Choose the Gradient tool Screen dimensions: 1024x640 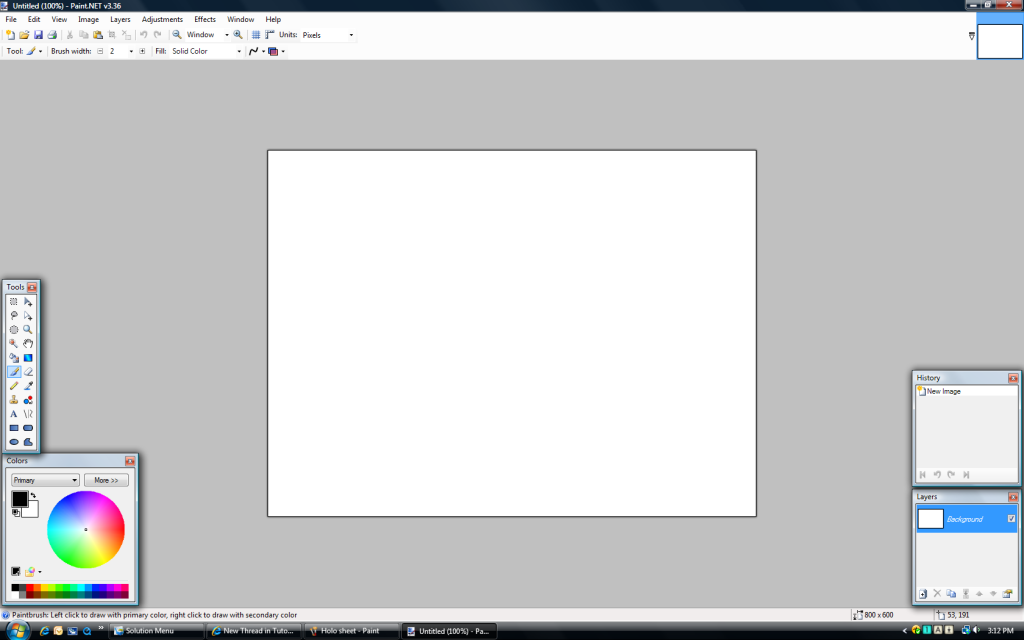click(x=28, y=357)
